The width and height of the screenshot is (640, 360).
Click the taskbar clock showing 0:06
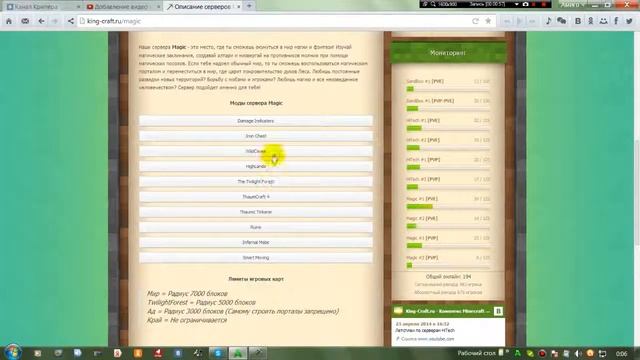pos(622,353)
